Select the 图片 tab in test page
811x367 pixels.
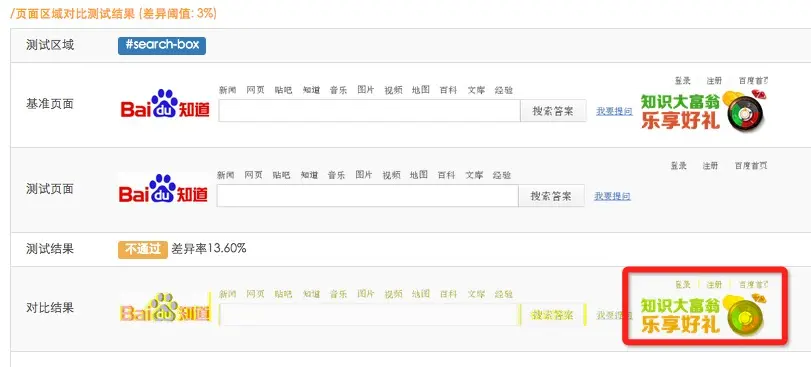pos(364,175)
